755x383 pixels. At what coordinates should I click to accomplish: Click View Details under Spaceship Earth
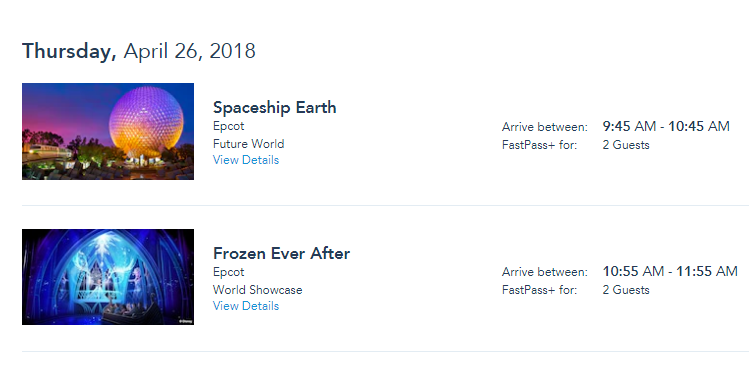[x=246, y=160]
